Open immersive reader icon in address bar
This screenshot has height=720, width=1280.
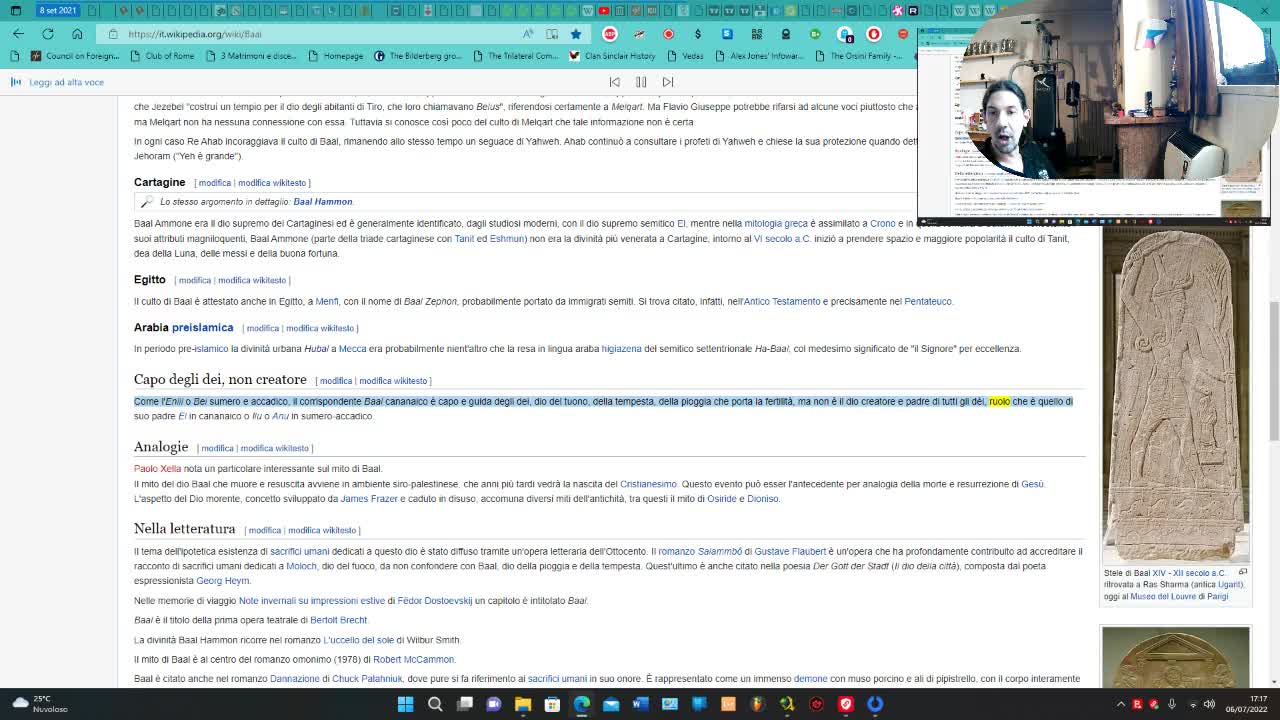pyautogui.click(x=552, y=34)
